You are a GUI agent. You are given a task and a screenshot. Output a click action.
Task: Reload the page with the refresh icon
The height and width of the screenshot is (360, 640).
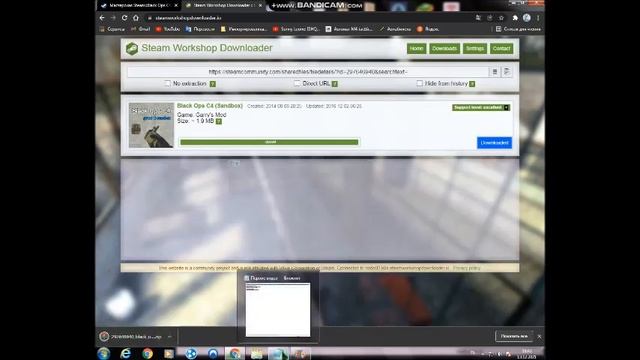coord(124,18)
